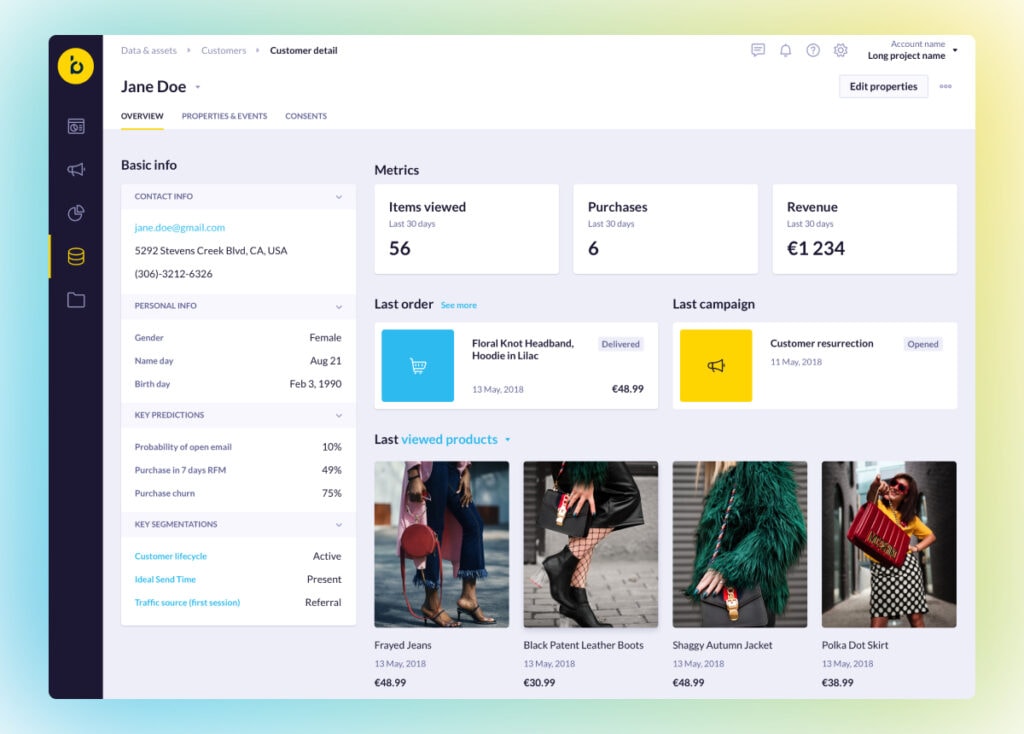The height and width of the screenshot is (734, 1024).
Task: Open the Customer lifecycle link
Action: pos(170,556)
